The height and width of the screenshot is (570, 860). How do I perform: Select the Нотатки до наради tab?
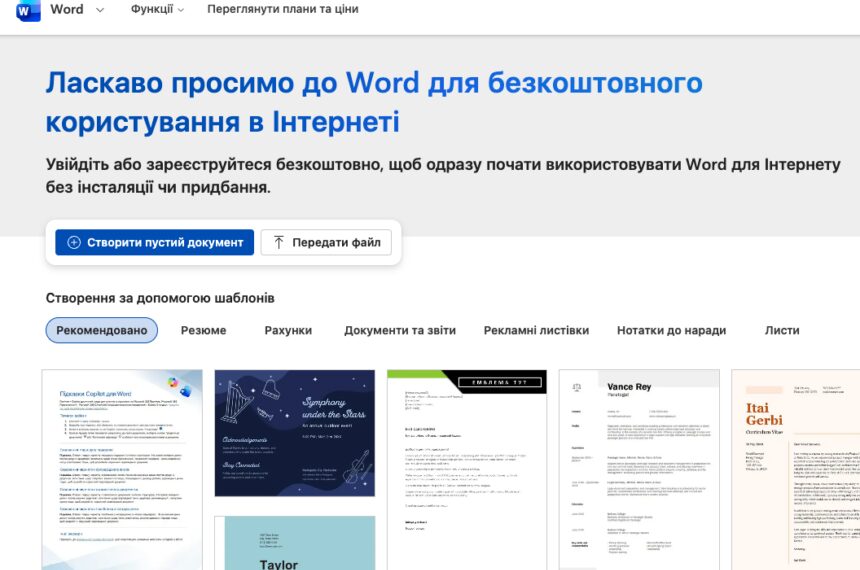click(x=671, y=330)
